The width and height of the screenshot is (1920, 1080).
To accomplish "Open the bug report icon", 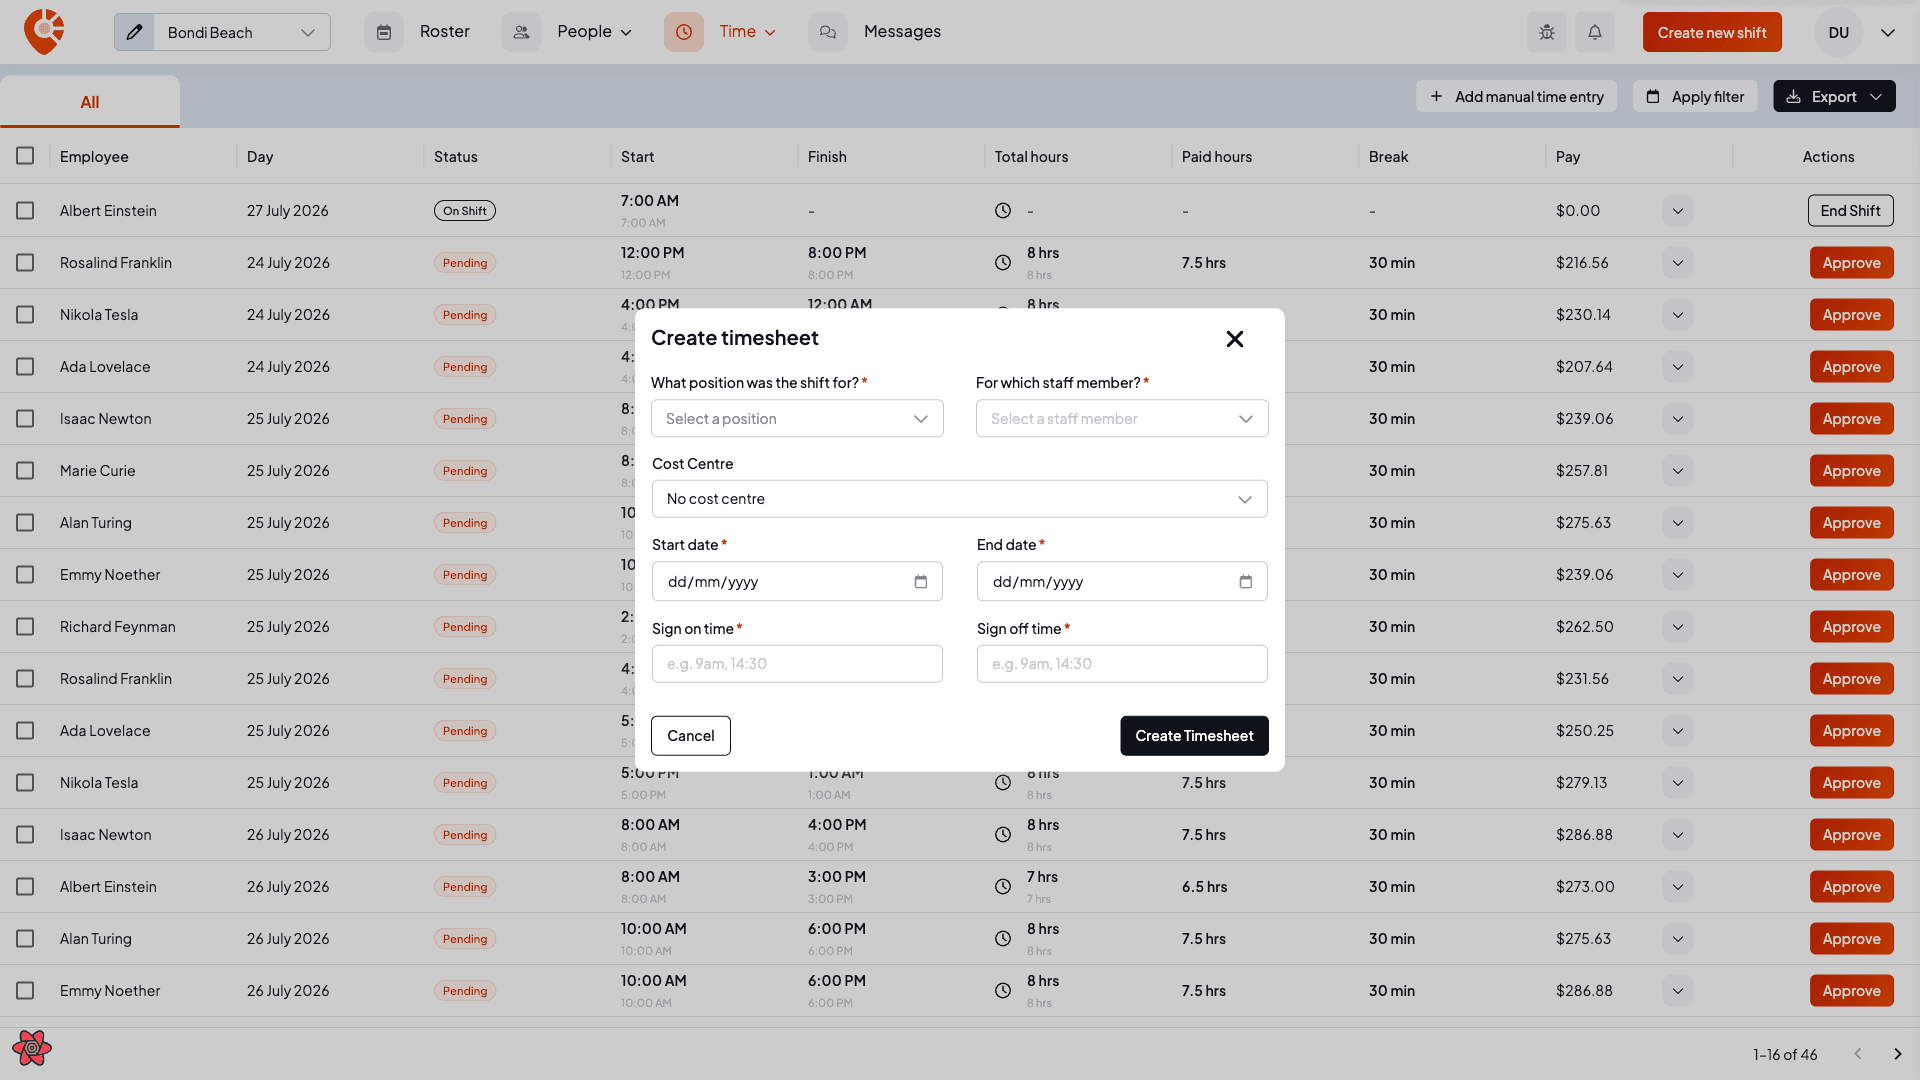I will click(1547, 32).
